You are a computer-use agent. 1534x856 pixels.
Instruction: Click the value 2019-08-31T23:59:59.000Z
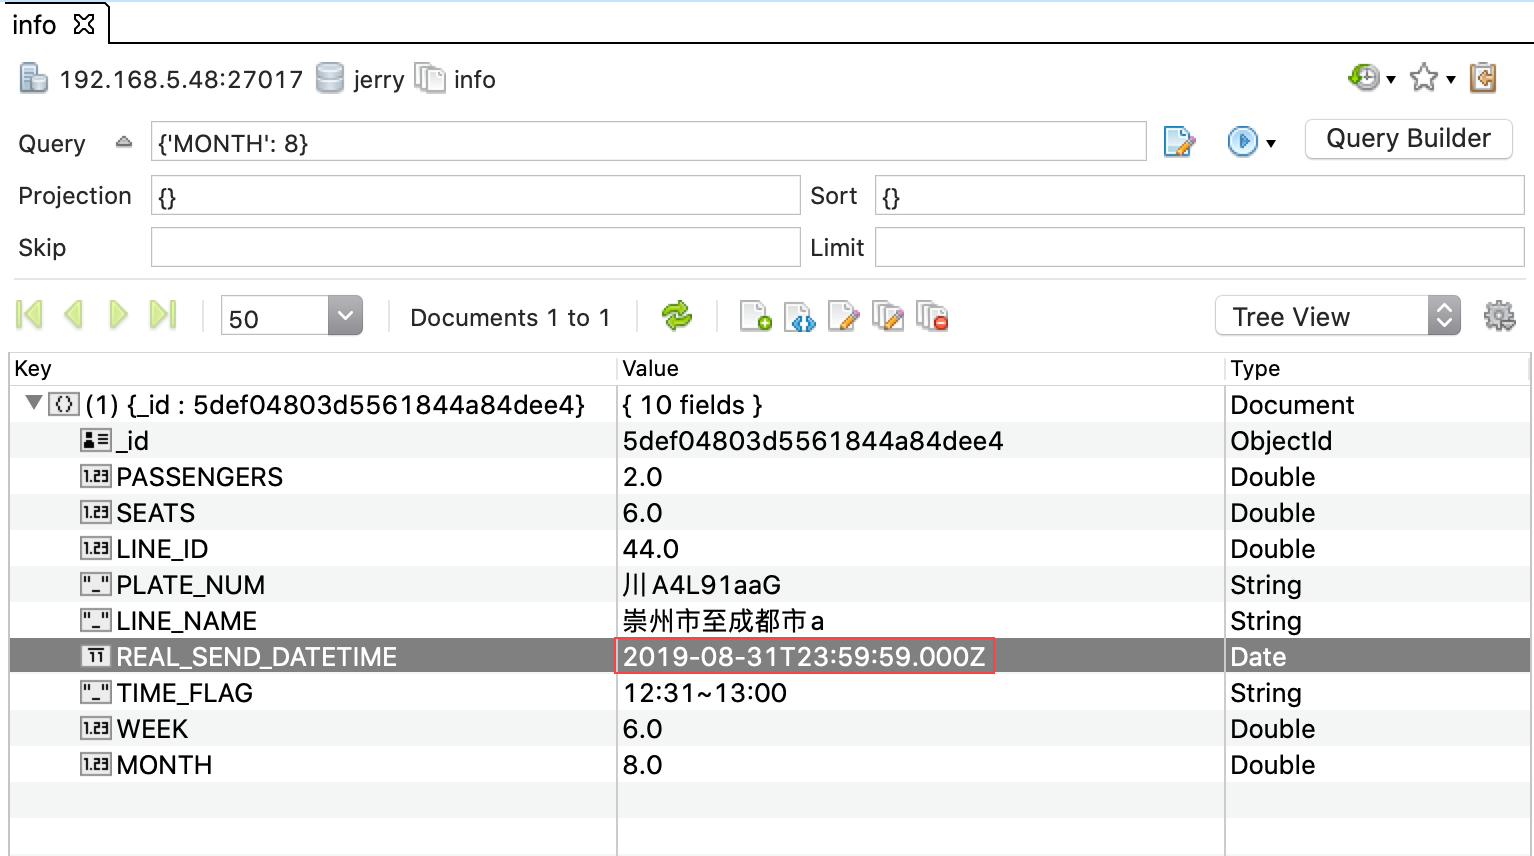pos(804,656)
